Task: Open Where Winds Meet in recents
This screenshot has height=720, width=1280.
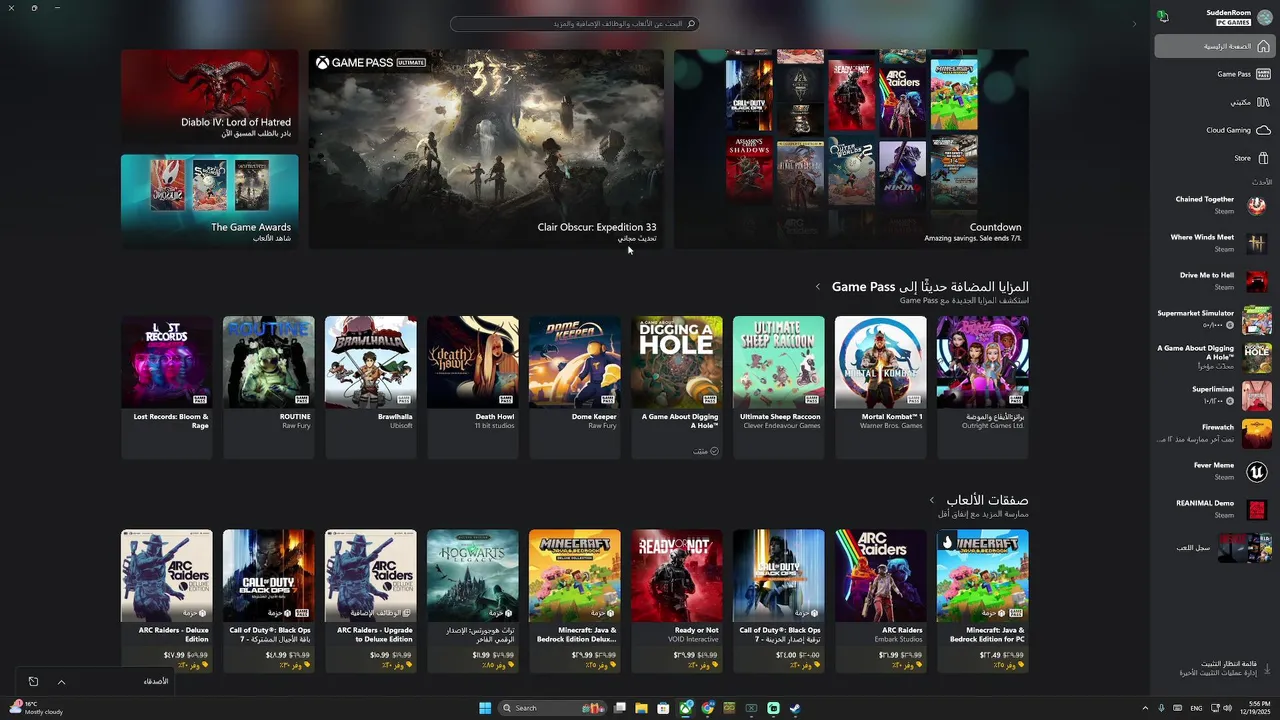Action: click(1214, 243)
